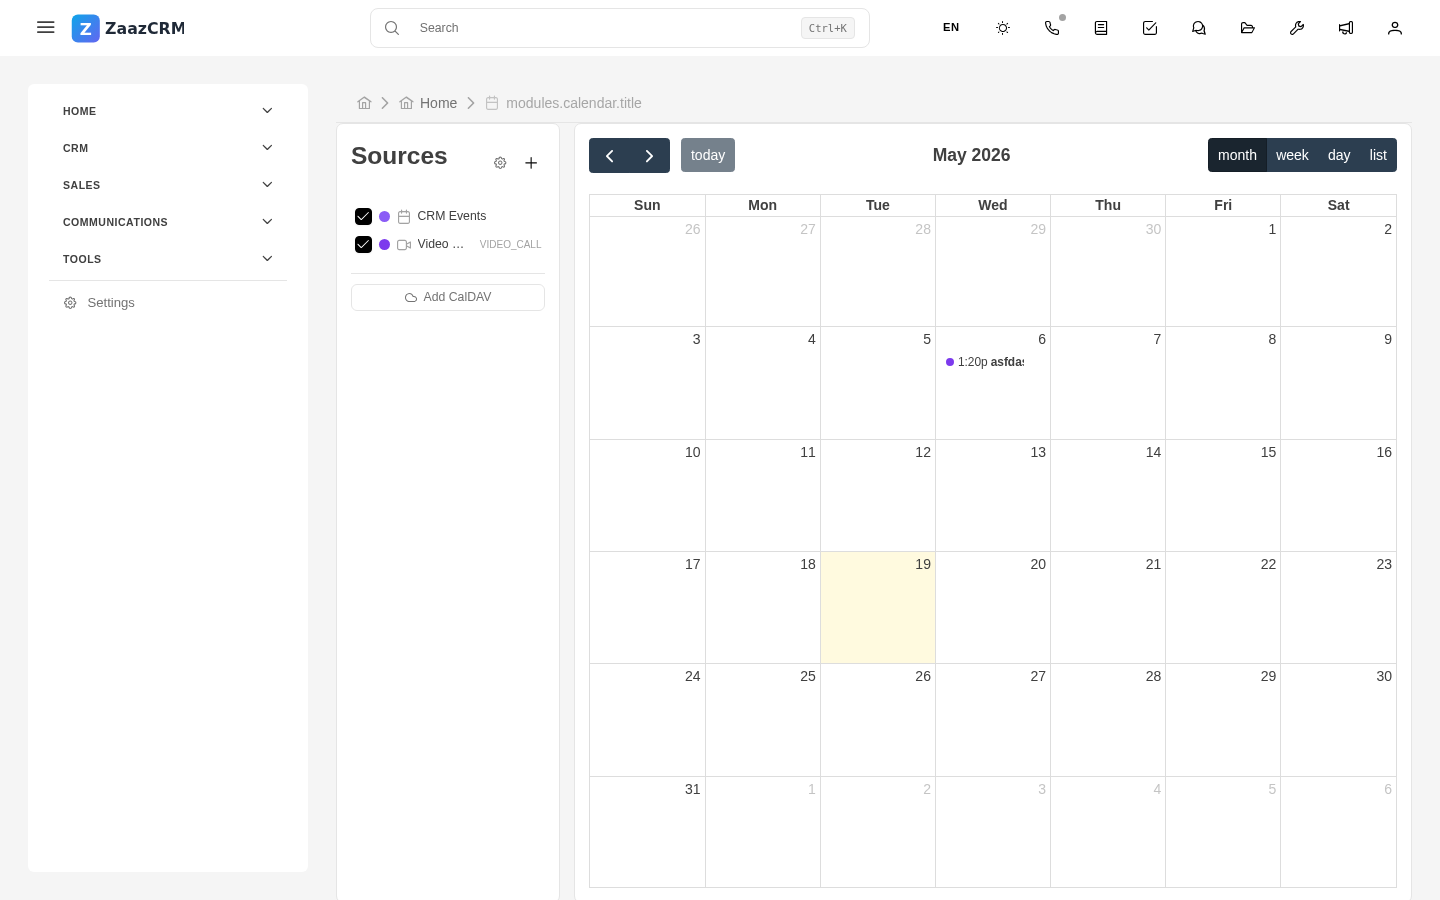Open the chat messages icon
The width and height of the screenshot is (1440, 900).
point(1199,28)
